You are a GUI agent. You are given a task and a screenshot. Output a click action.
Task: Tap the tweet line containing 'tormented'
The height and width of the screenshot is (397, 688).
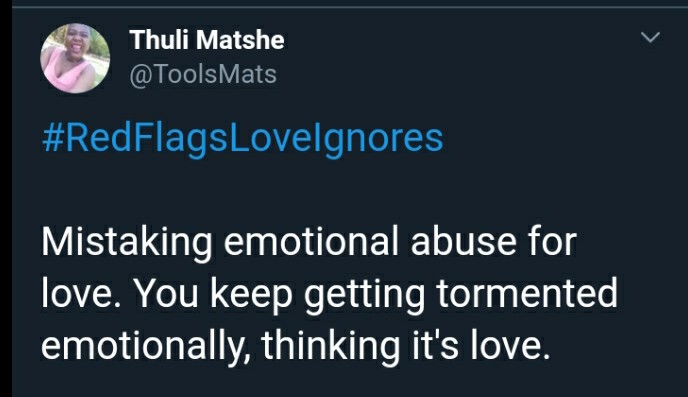[x=330, y=294]
